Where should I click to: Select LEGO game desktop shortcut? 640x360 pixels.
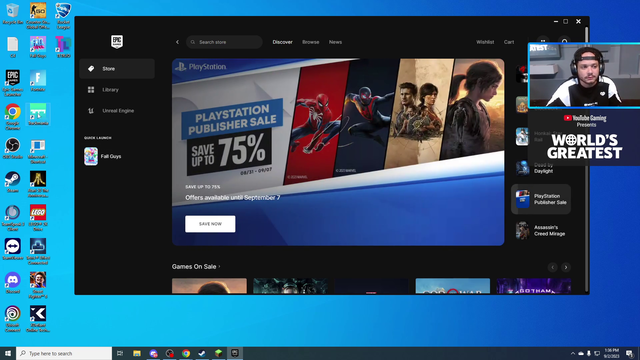point(38,218)
